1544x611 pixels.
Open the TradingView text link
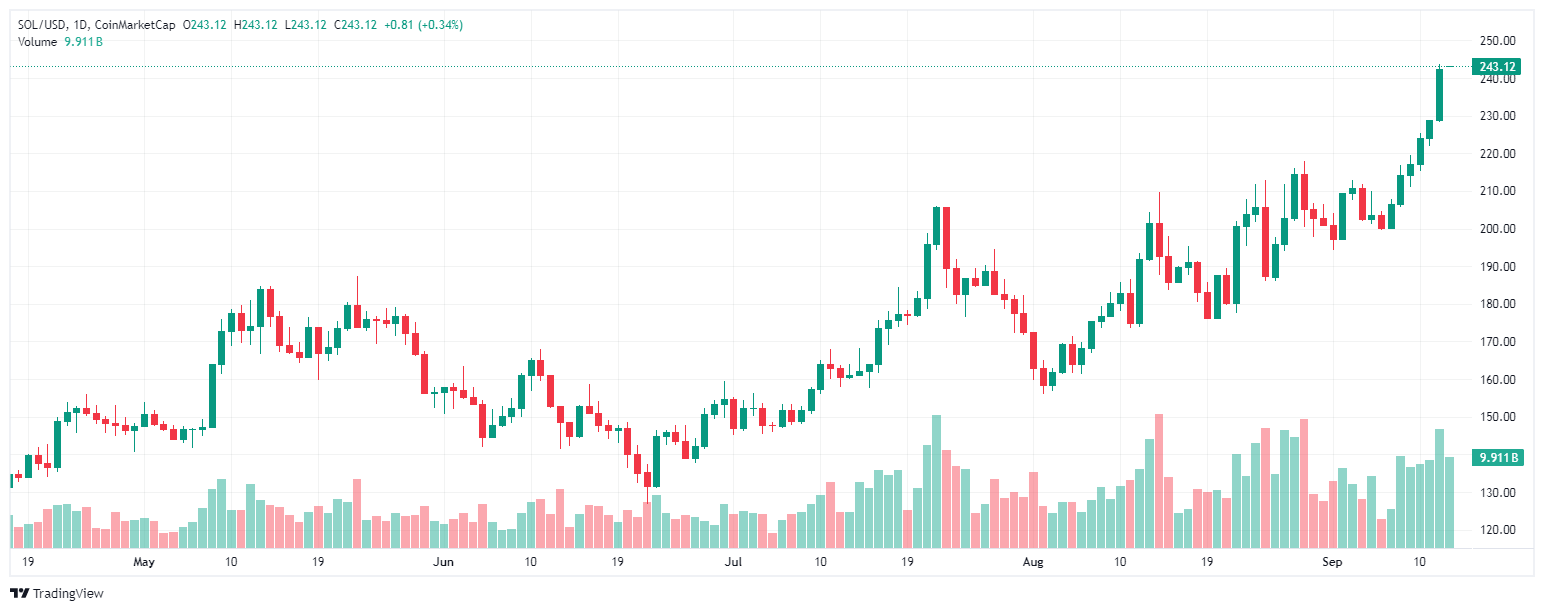tap(68, 593)
